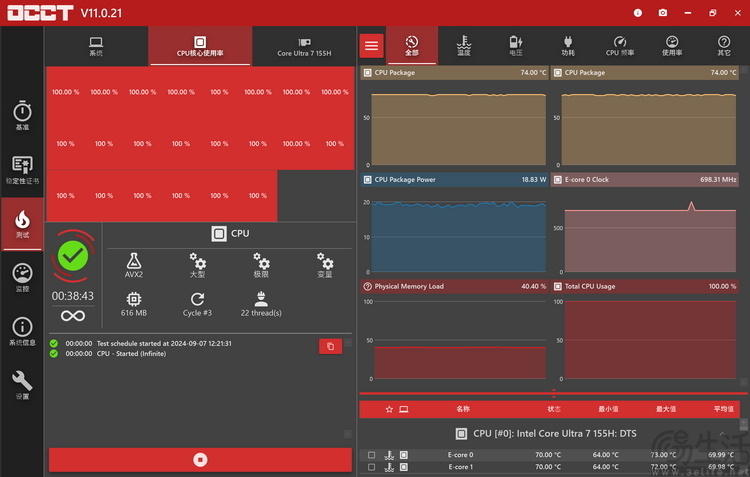
Task: Open 系统信息 system information page
Action: pos(22,331)
